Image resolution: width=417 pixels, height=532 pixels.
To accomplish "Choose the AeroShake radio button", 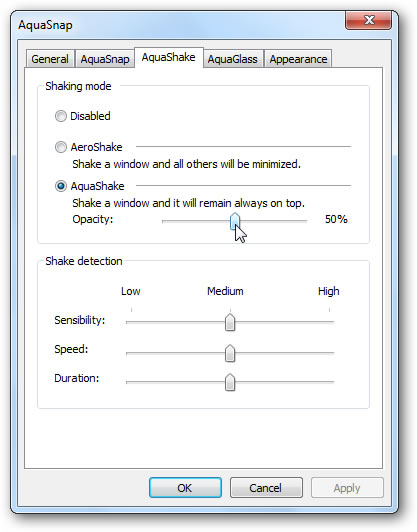I will tap(61, 147).
